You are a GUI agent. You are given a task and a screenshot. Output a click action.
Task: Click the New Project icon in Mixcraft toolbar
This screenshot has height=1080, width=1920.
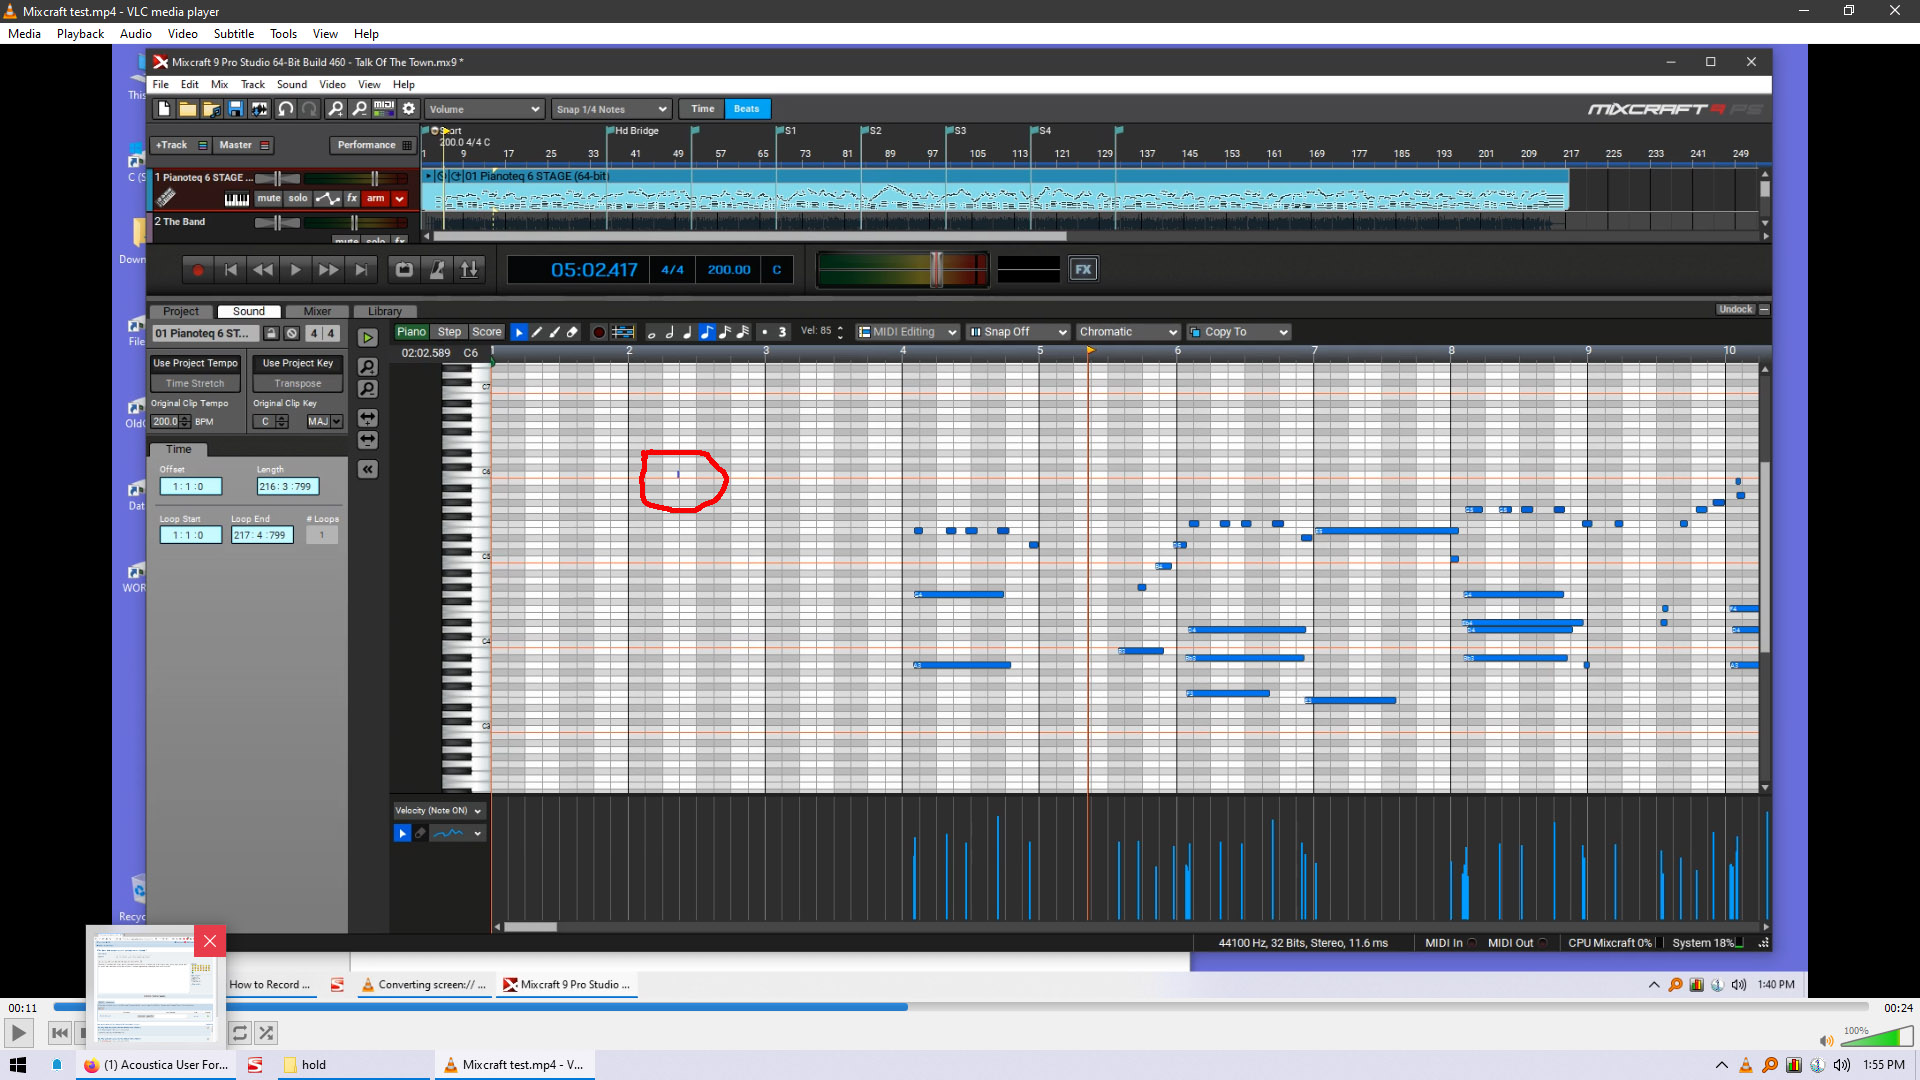point(164,109)
